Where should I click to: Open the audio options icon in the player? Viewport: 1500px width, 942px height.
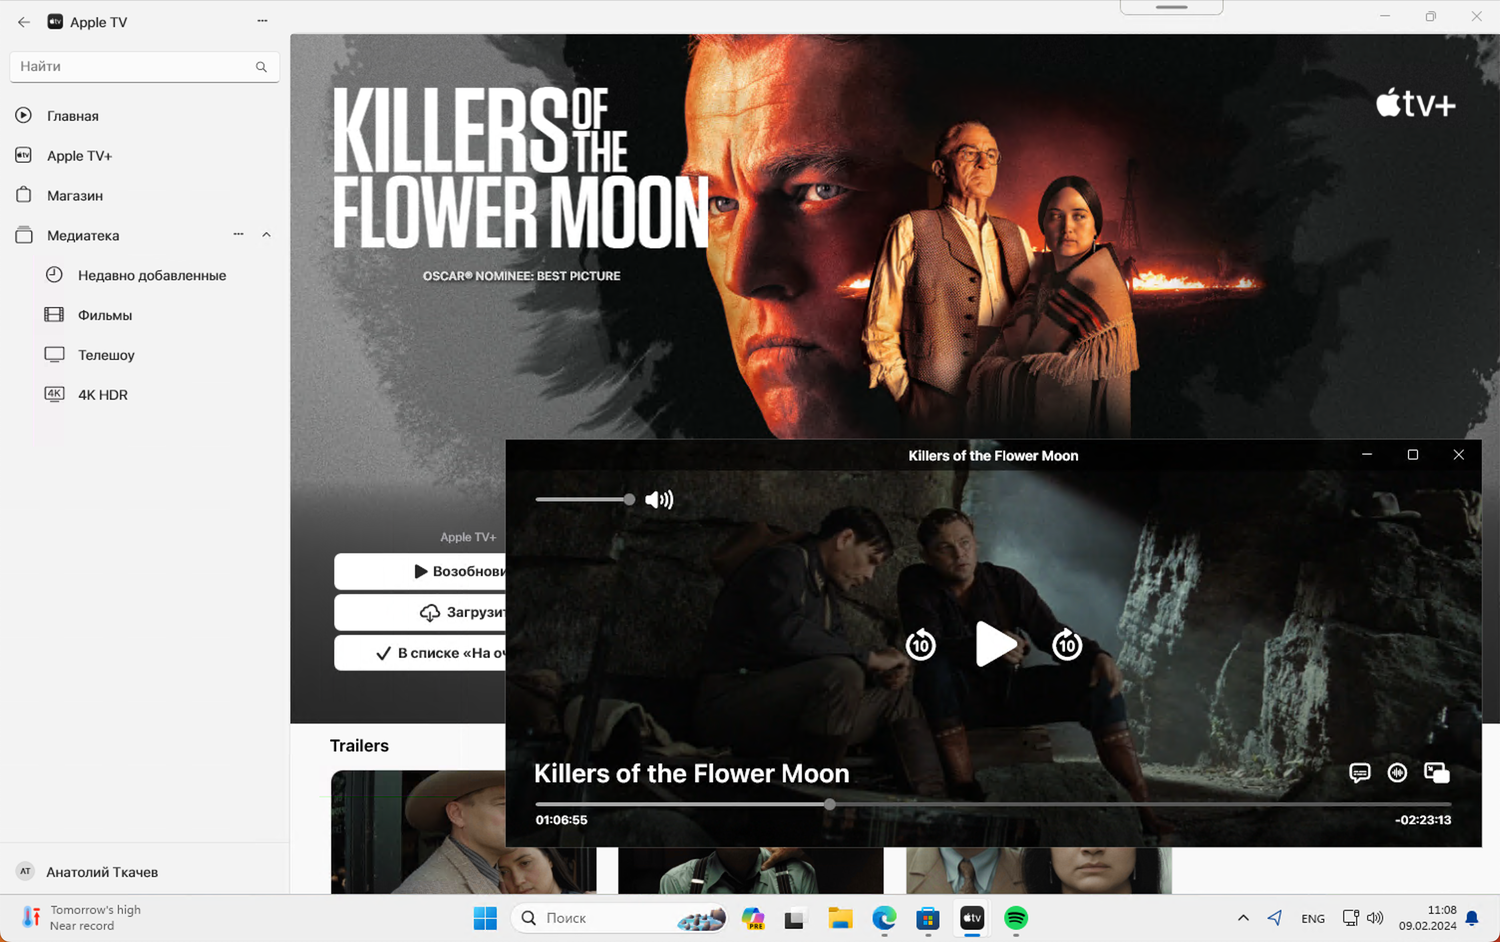tap(1398, 772)
